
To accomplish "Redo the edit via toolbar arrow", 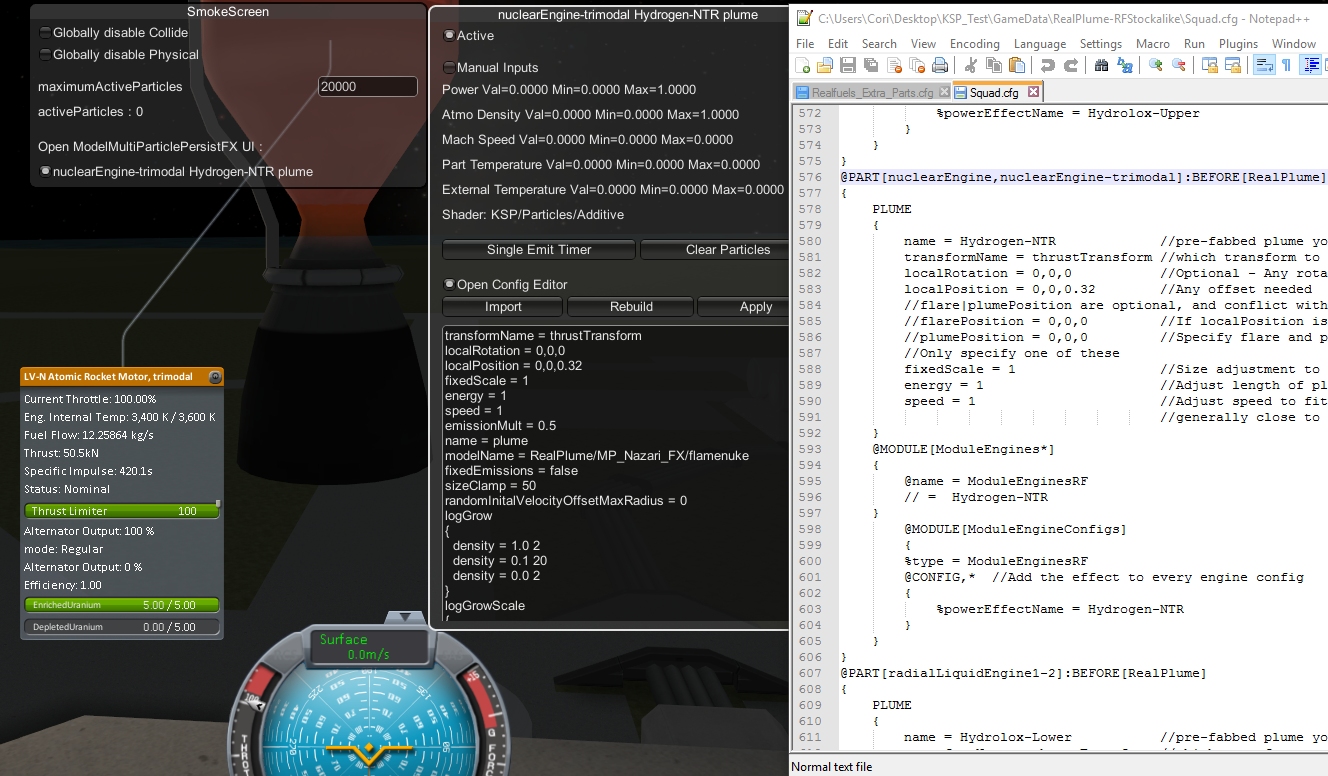I will [1070, 65].
